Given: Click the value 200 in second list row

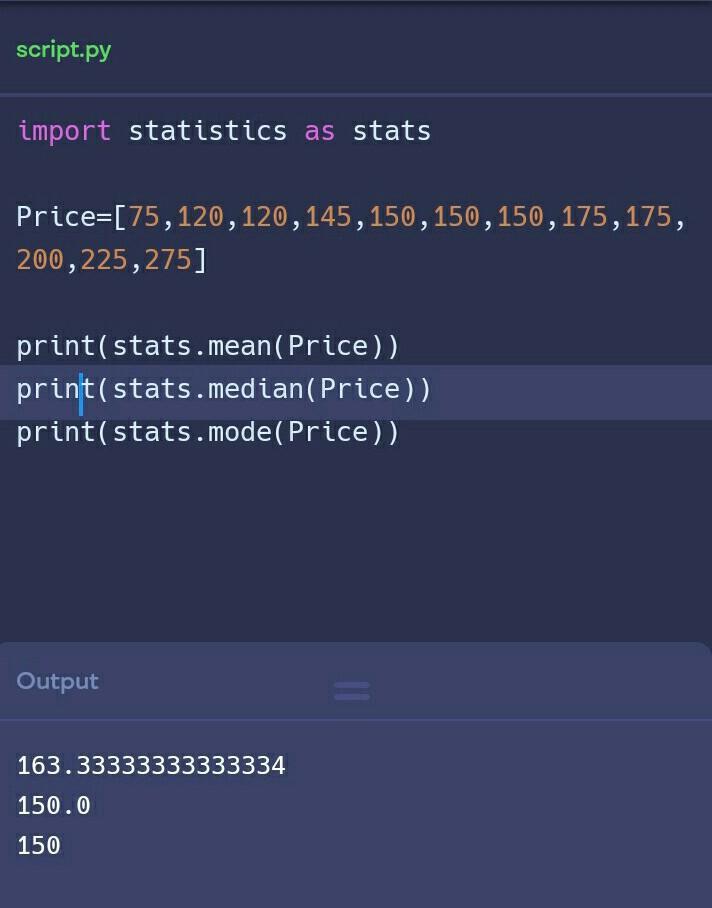Looking at the screenshot, I should tap(40, 261).
